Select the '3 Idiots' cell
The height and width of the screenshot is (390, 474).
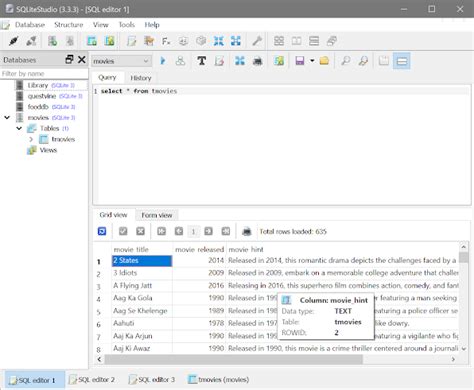pos(142,273)
